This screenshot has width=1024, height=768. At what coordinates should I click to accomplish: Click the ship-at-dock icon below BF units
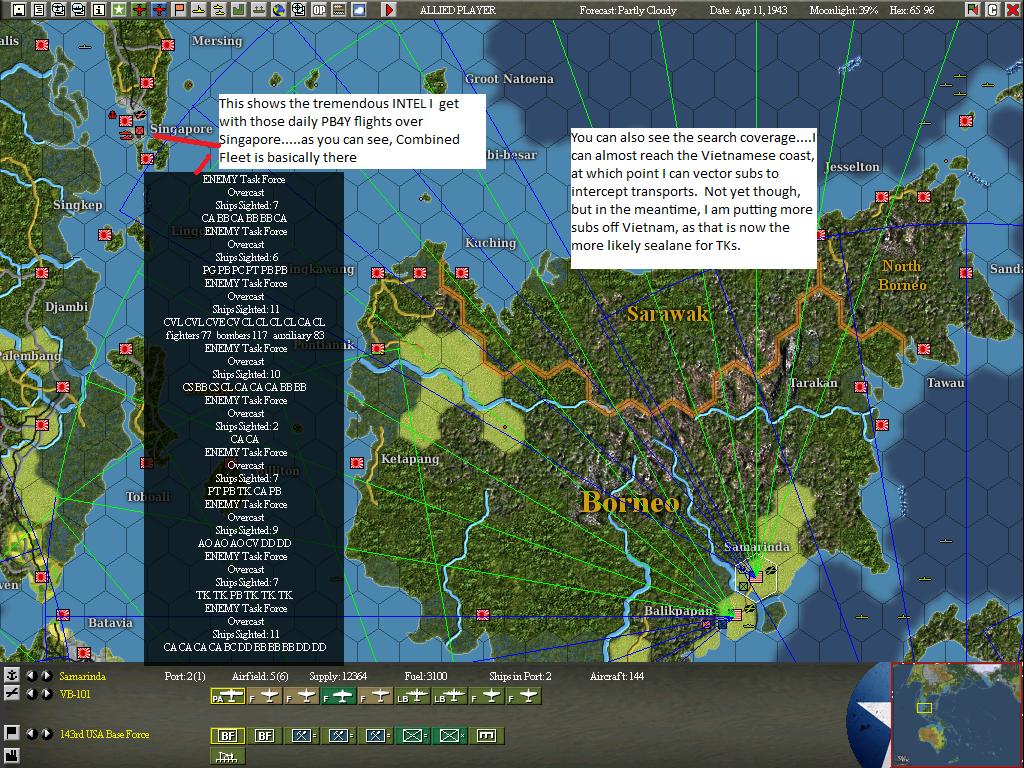[227, 757]
